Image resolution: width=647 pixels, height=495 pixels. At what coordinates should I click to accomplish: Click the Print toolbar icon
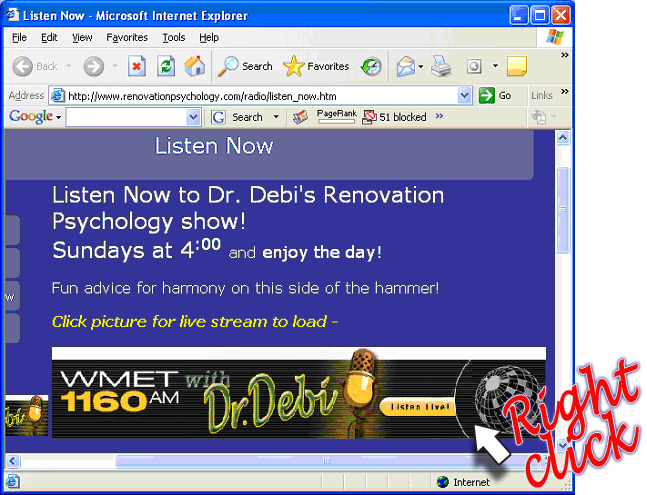point(442,66)
